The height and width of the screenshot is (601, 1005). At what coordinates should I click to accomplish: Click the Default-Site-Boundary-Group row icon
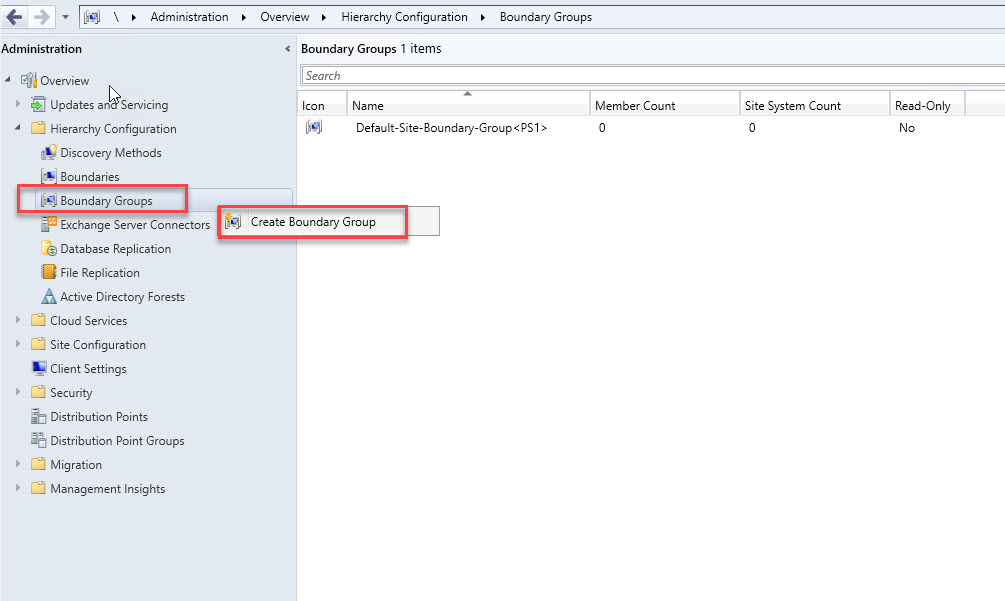tap(313, 128)
